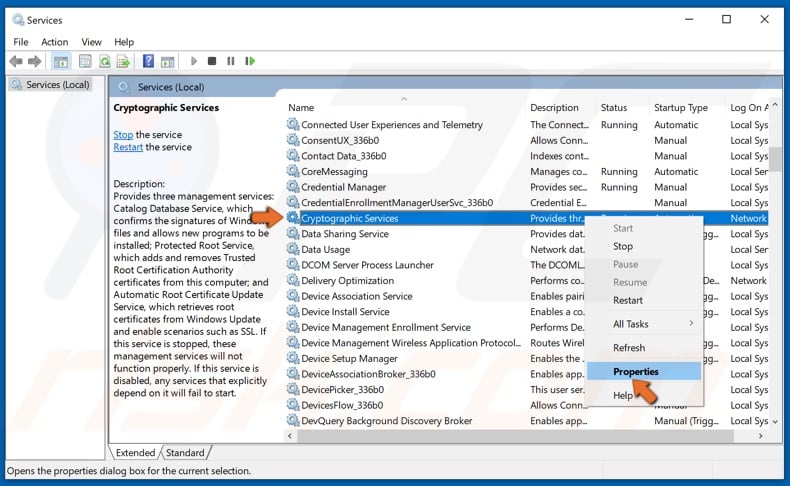This screenshot has height=486, width=790.
Task: Open the Properties sheet toolbar icon
Action: pyautogui.click(x=85, y=61)
